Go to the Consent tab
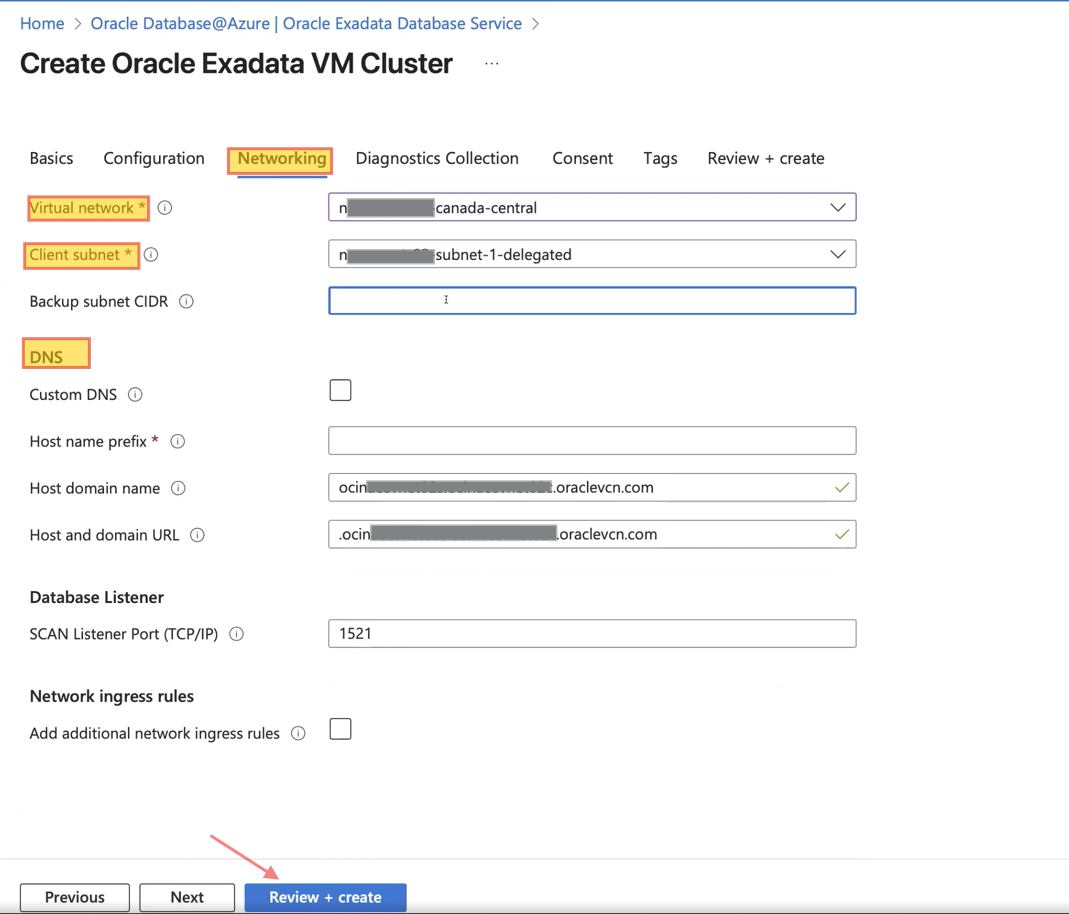This screenshot has width=1069, height=914. [x=582, y=158]
